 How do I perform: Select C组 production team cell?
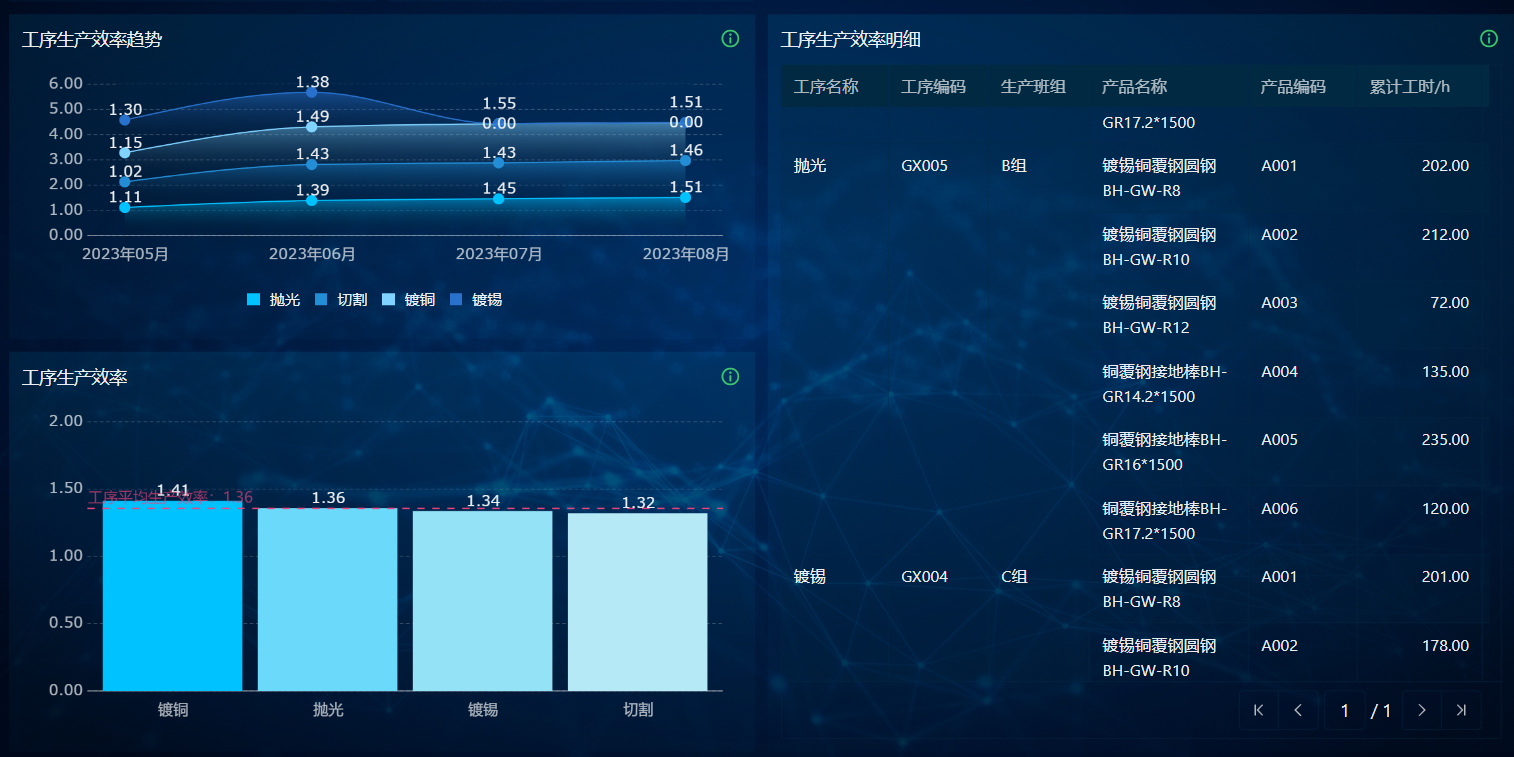tap(1014, 577)
